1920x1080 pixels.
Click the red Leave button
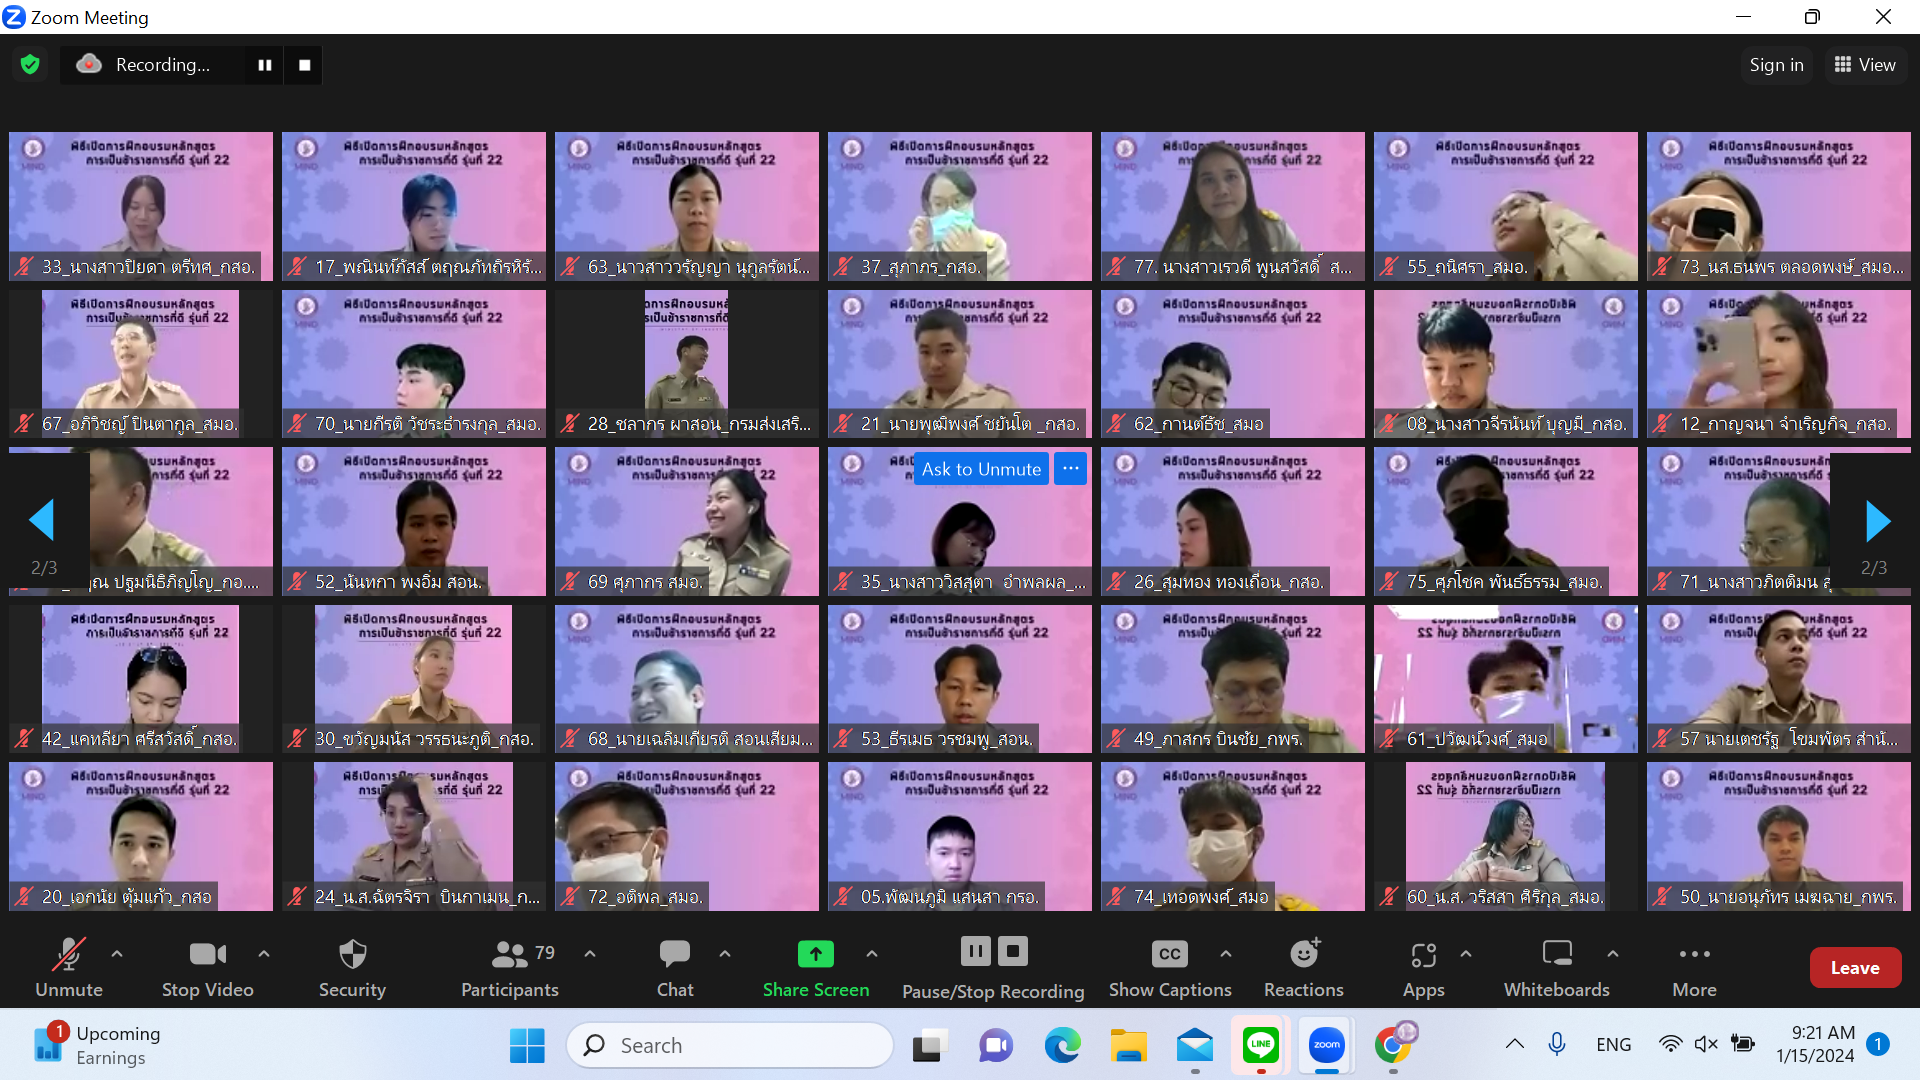(1855, 967)
